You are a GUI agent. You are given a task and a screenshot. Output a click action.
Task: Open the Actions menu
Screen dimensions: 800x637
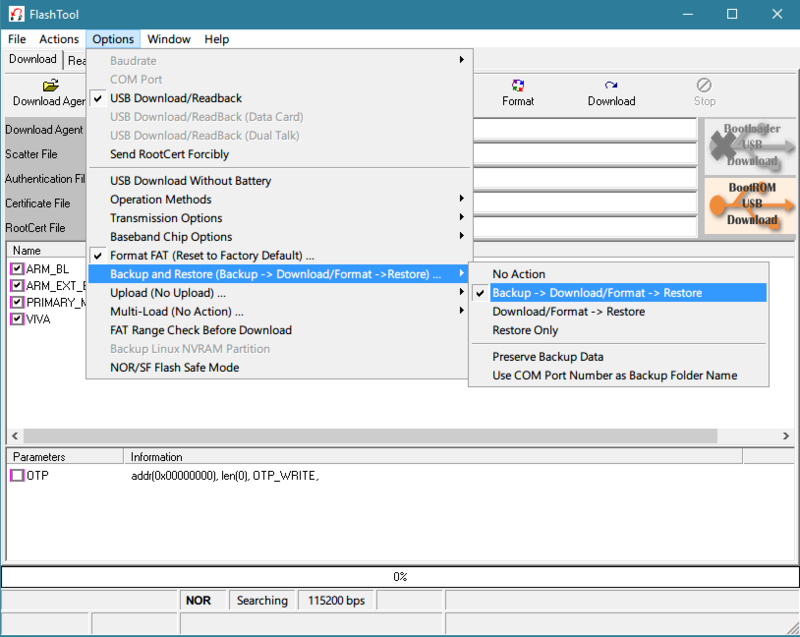point(59,39)
